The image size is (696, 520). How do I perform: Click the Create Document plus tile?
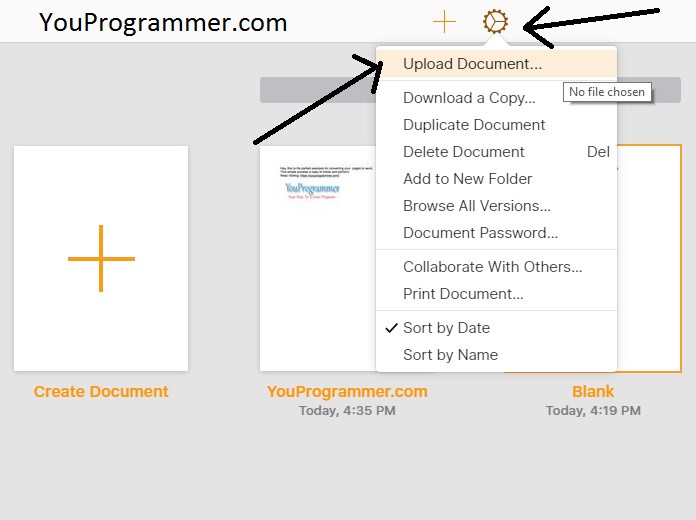(101, 258)
